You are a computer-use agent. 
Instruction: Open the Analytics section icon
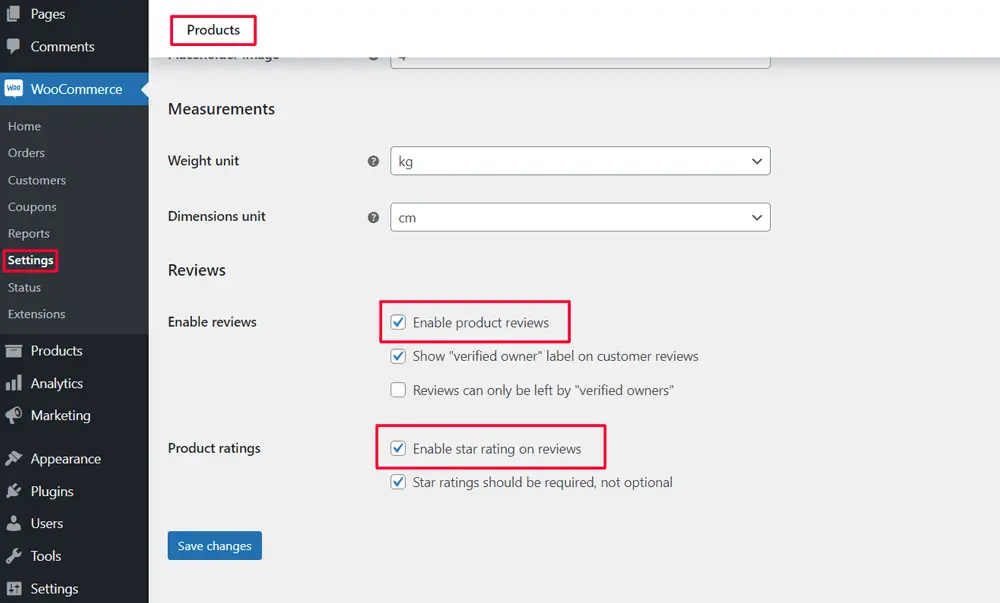pyautogui.click(x=16, y=383)
